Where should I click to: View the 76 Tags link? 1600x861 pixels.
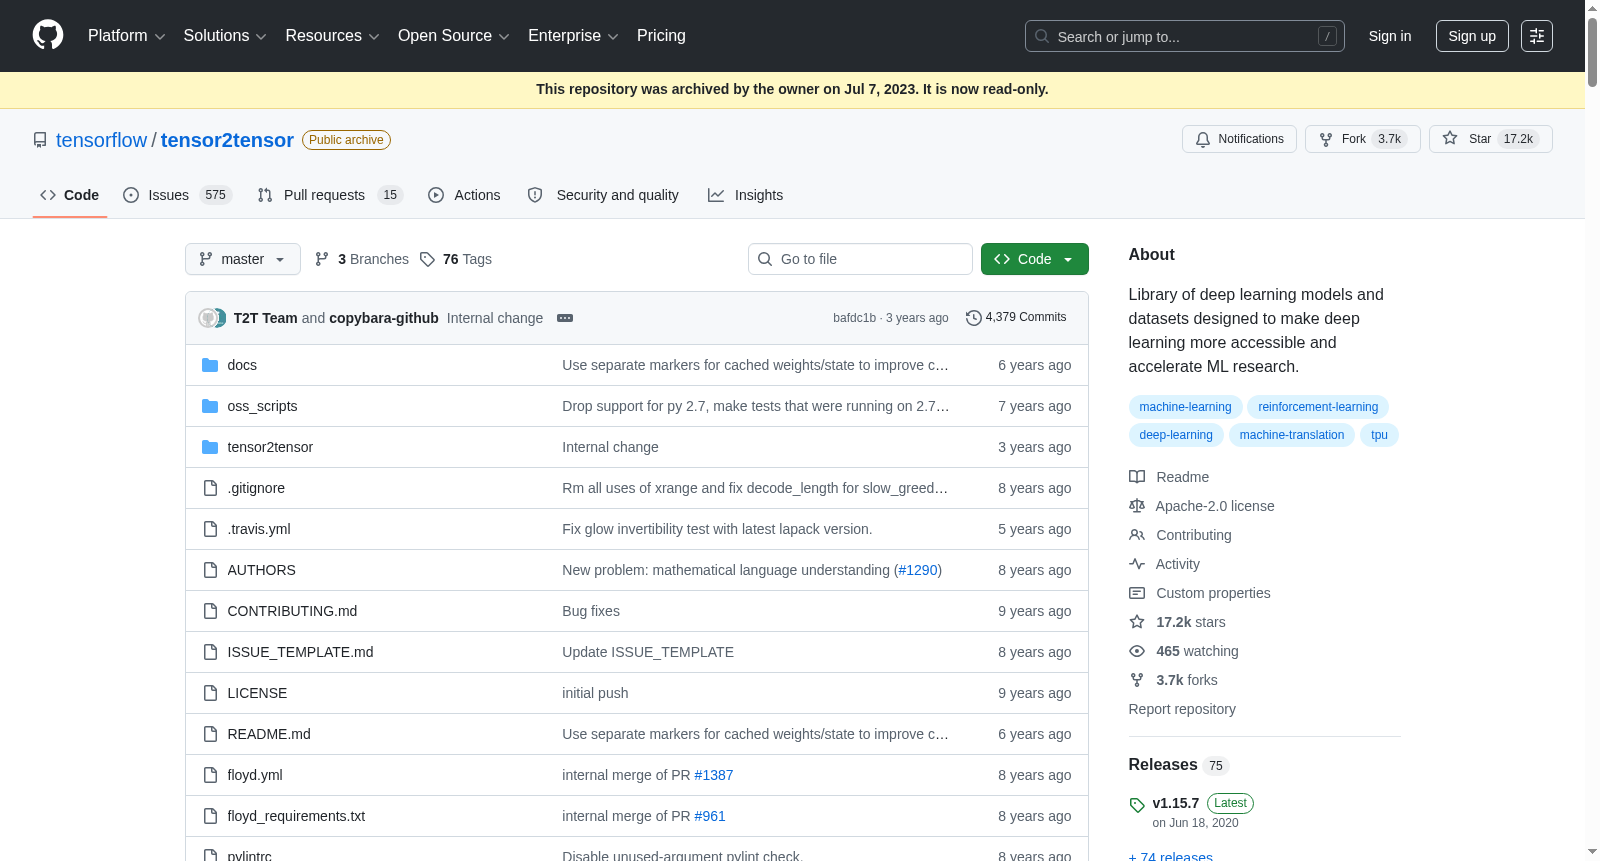(x=456, y=259)
